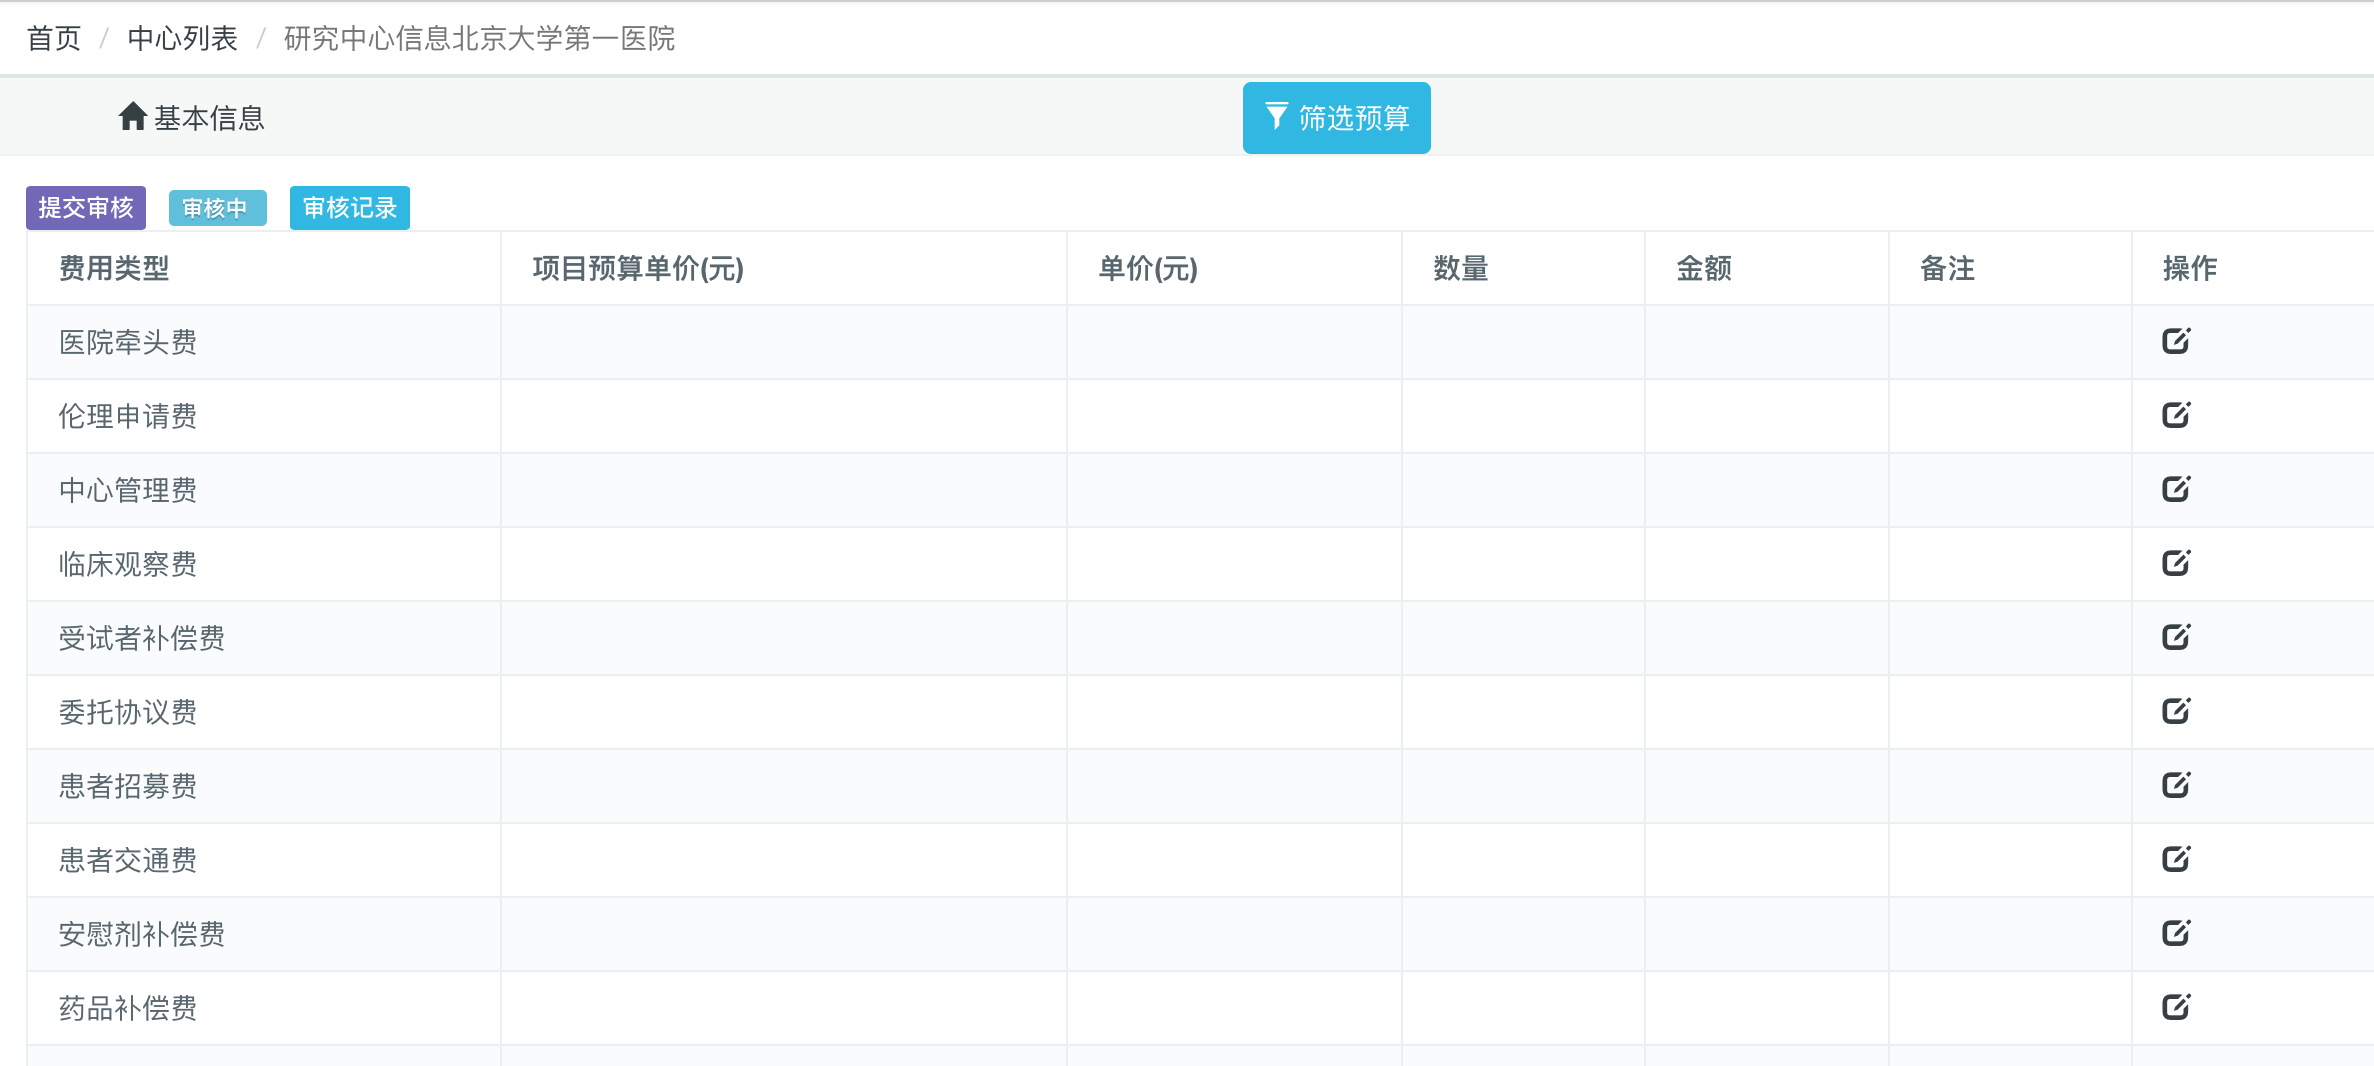Open the 基本信息 tab
The image size is (2374, 1066).
[191, 118]
